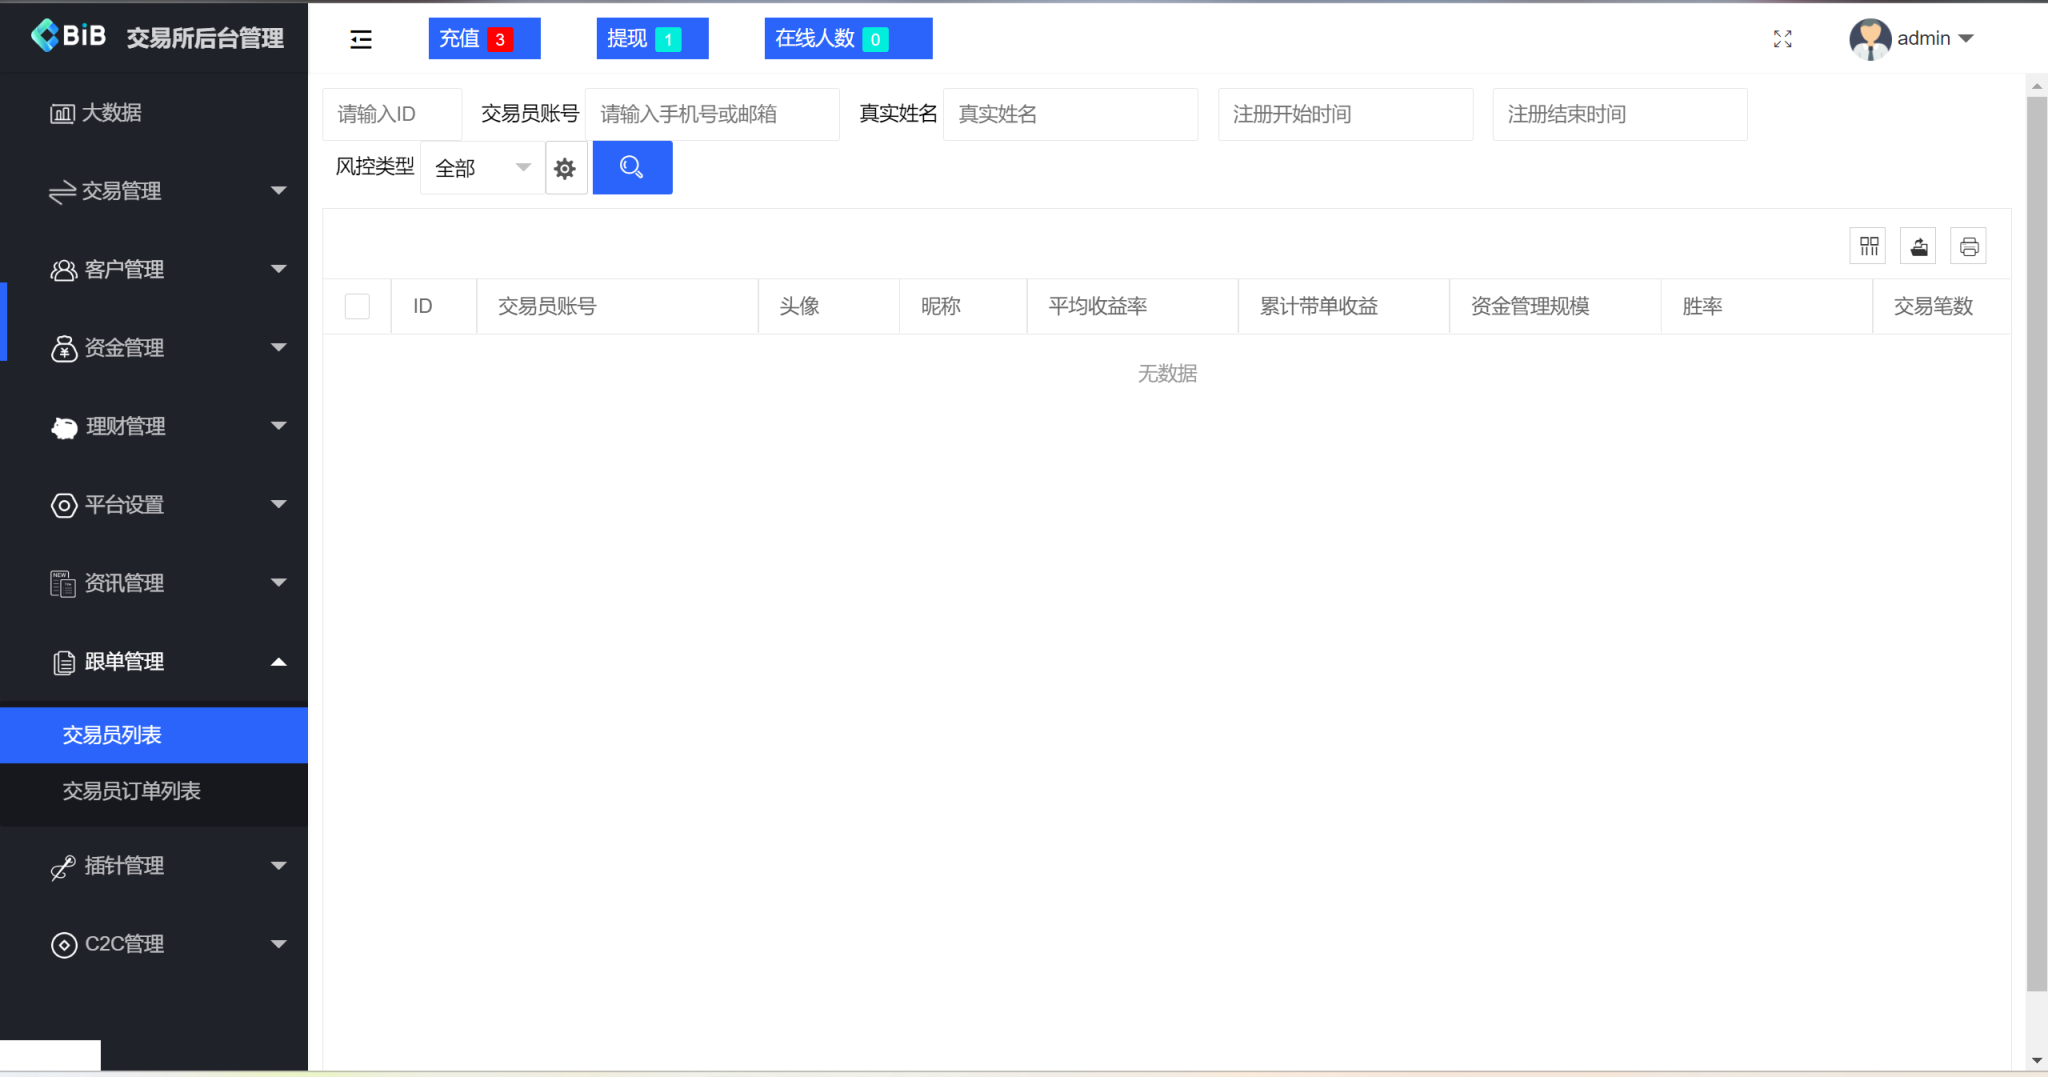Screen dimensions: 2048x1077
Task: Collapse the 跟单管理 menu section
Action: (155, 661)
